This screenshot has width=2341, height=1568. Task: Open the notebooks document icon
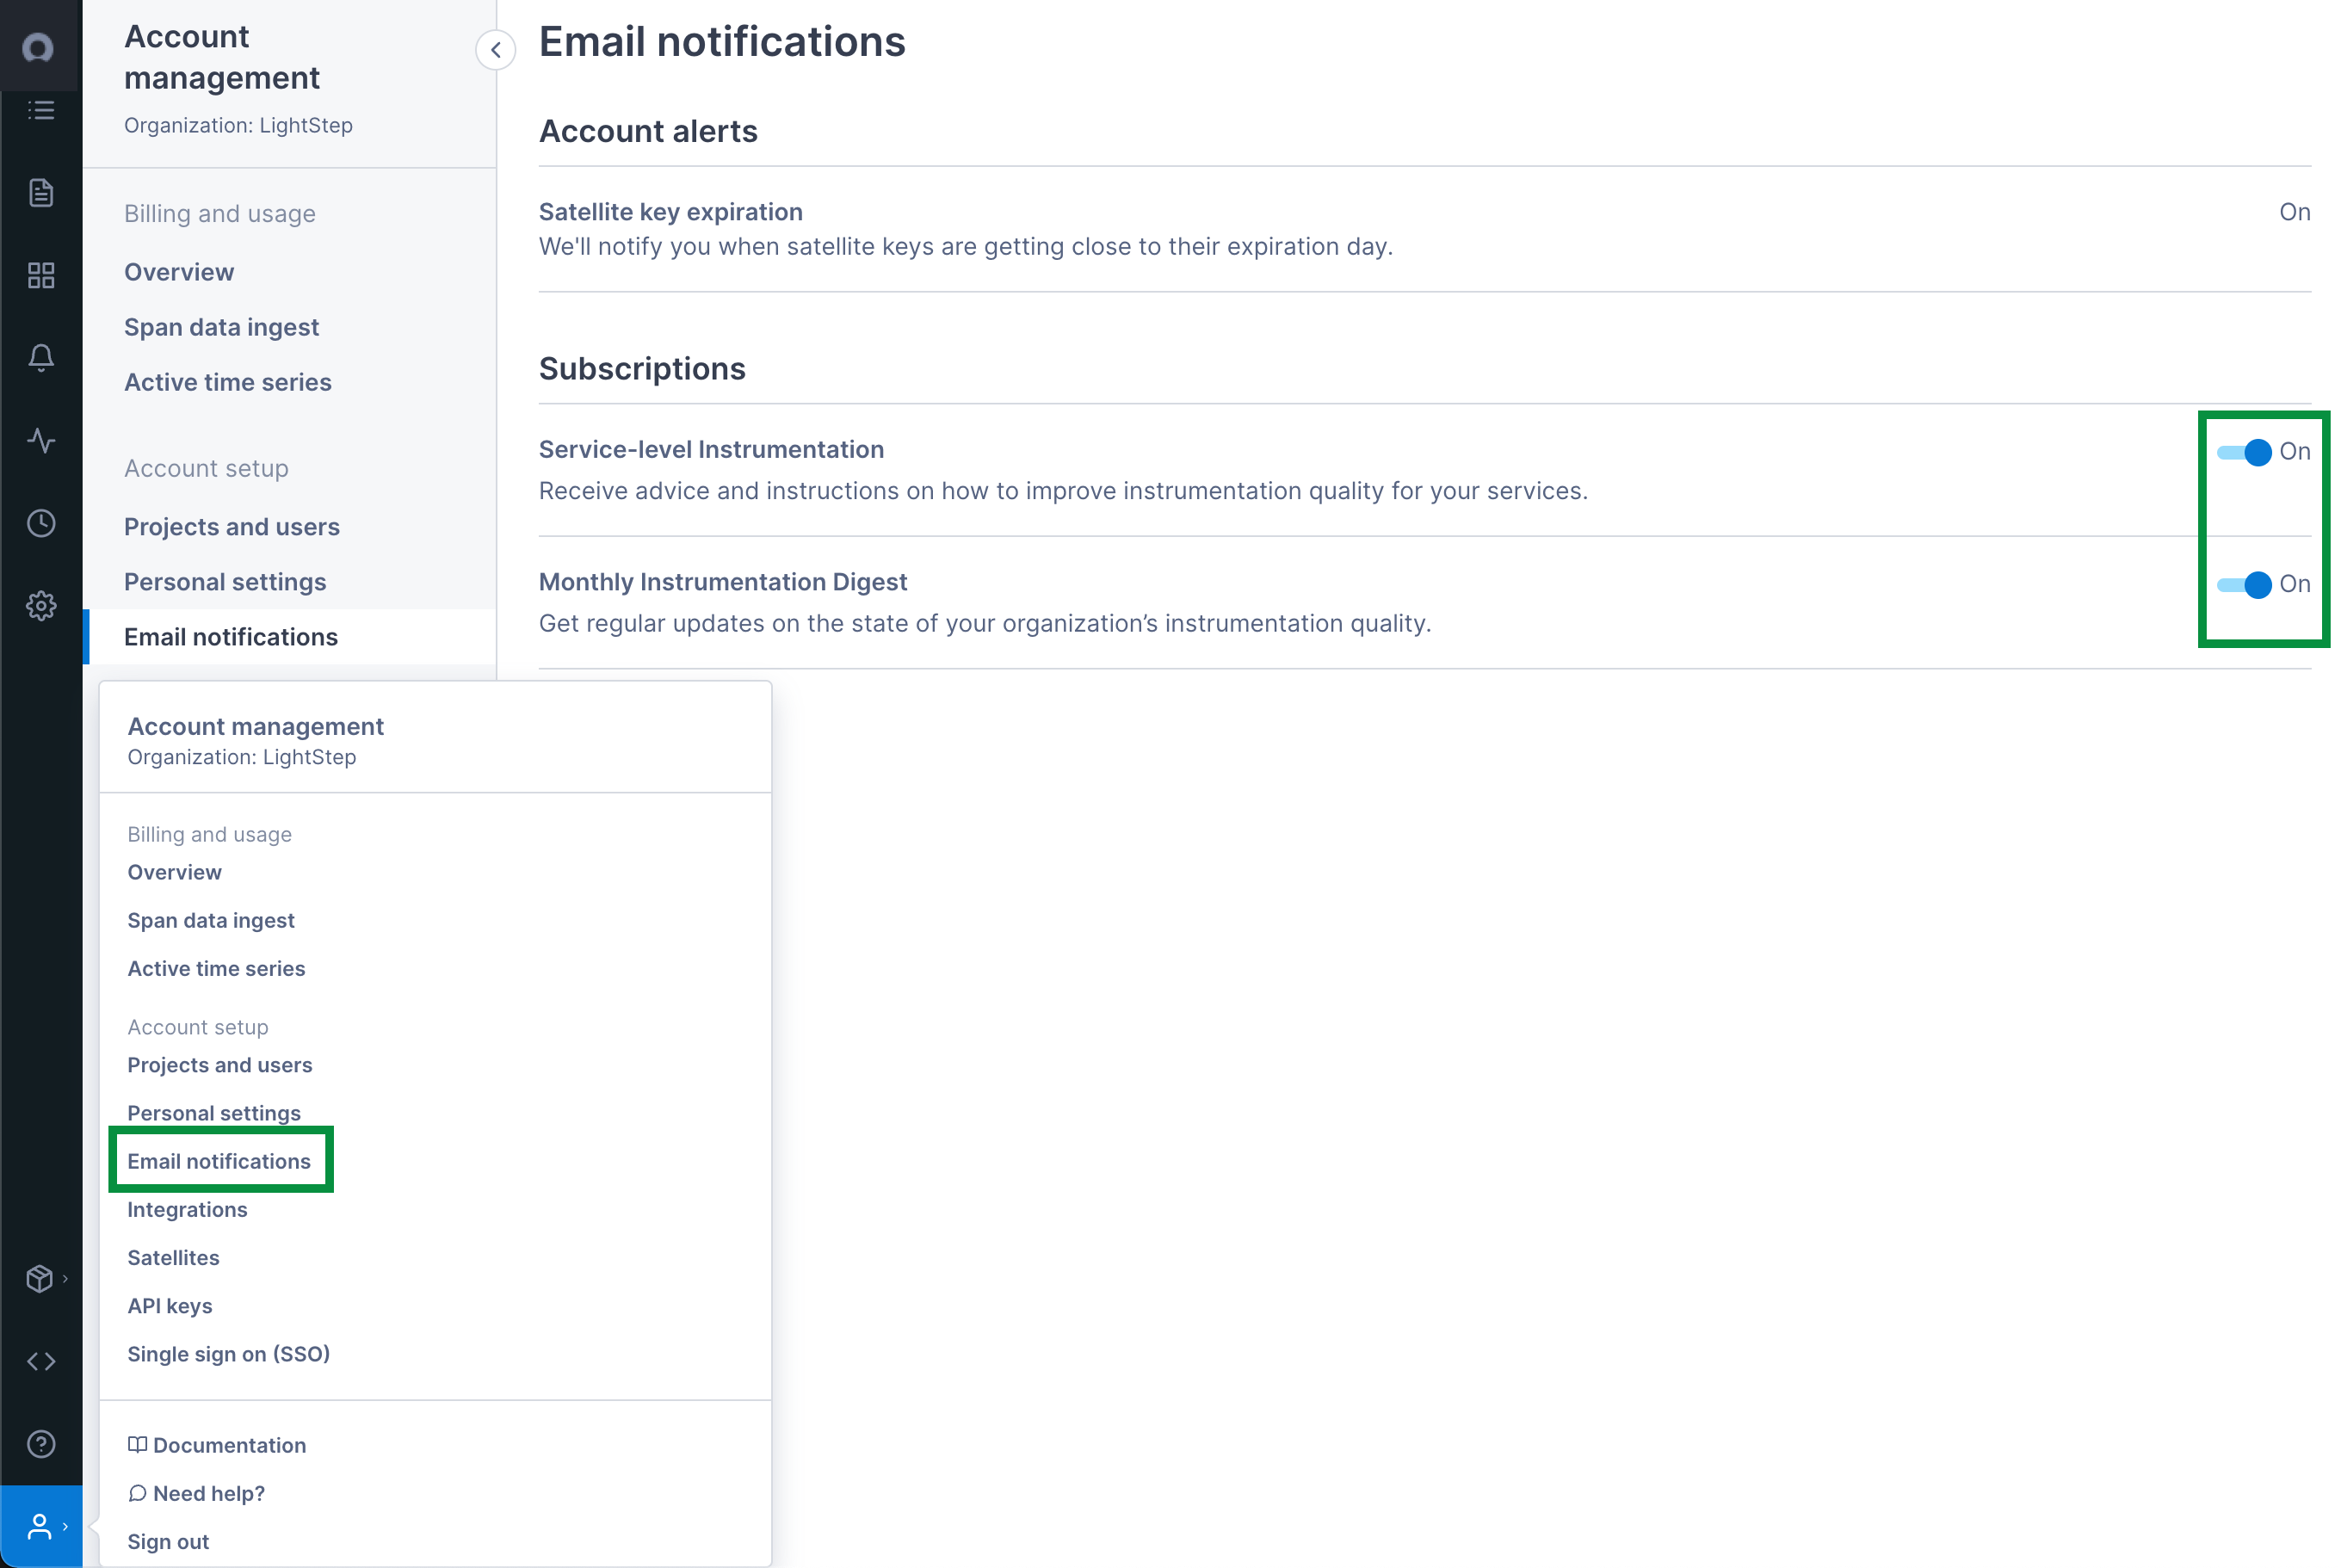pos(41,193)
